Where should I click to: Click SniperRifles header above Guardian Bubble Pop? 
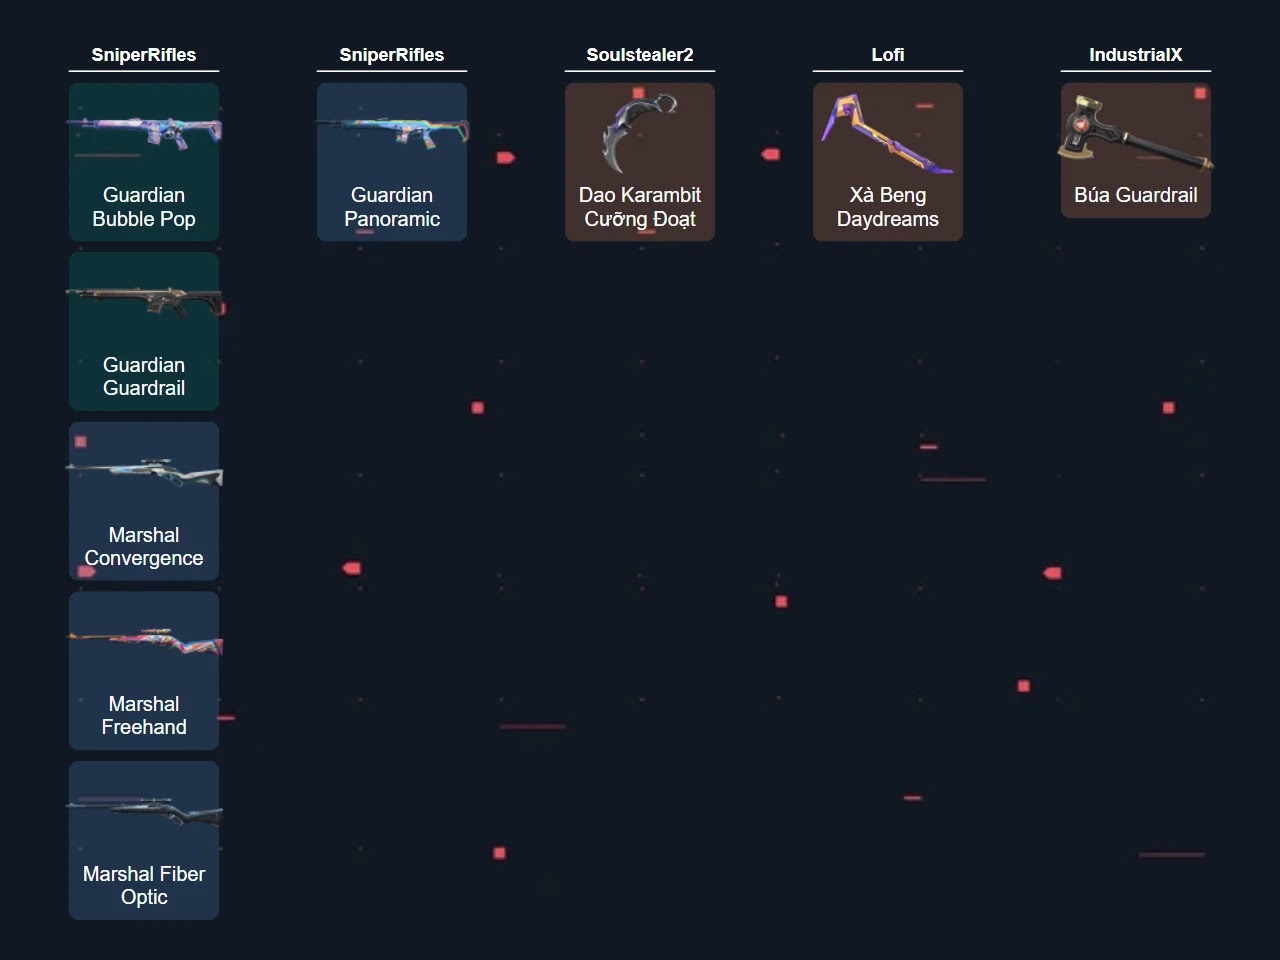tap(144, 55)
